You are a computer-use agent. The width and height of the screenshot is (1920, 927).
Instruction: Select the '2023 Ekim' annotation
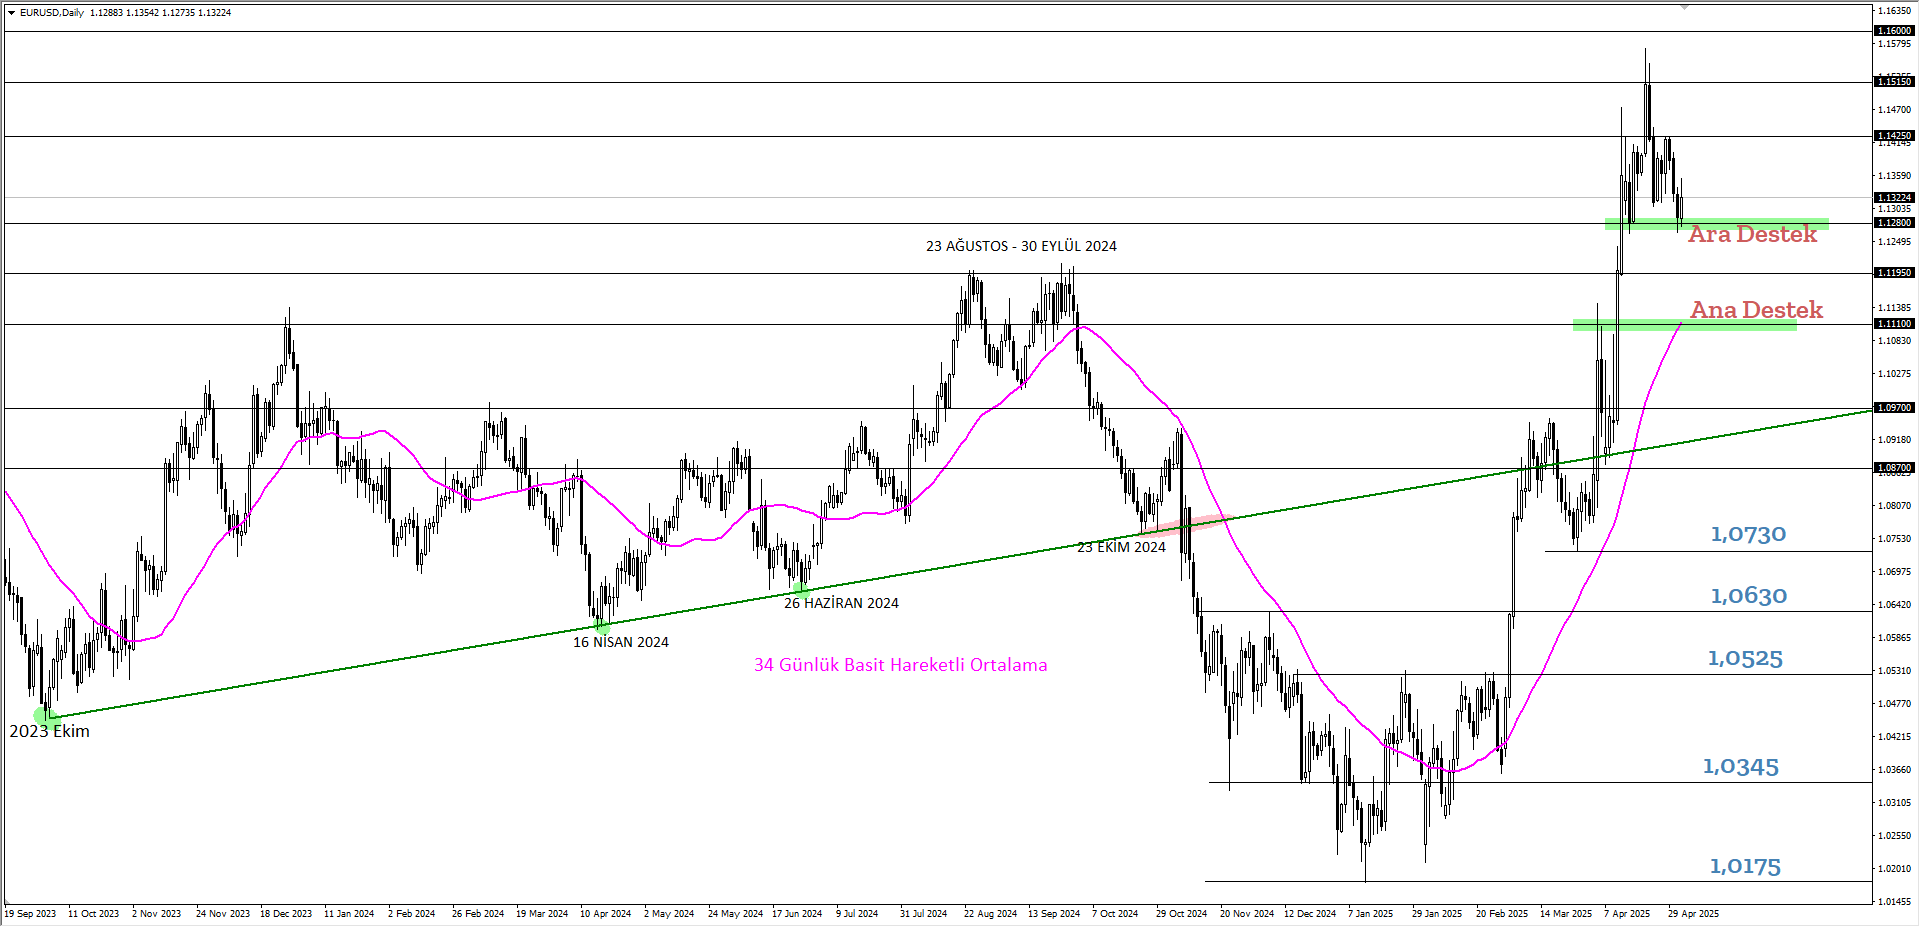tap(49, 731)
